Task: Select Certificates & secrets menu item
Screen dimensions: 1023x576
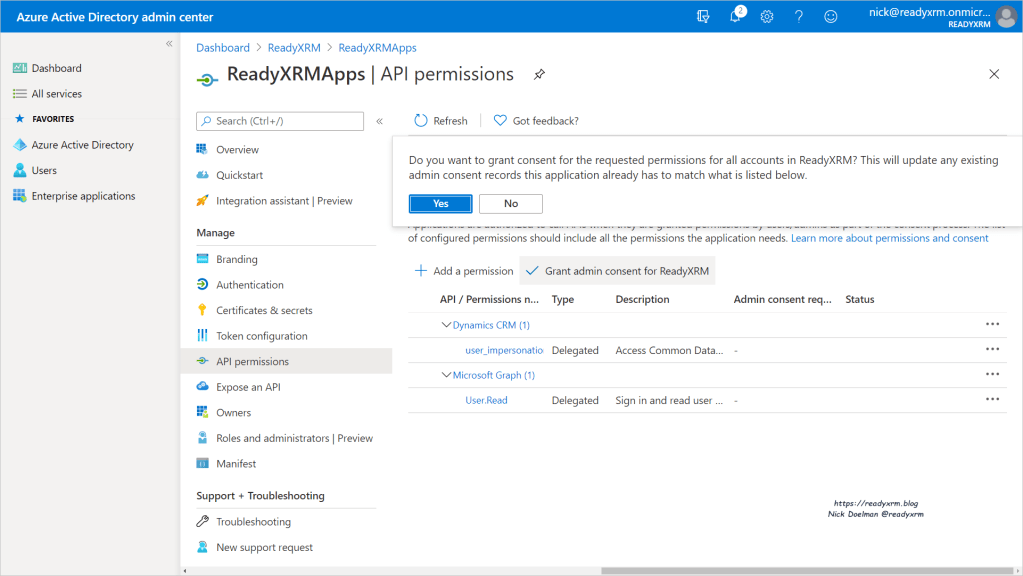Action: point(264,311)
